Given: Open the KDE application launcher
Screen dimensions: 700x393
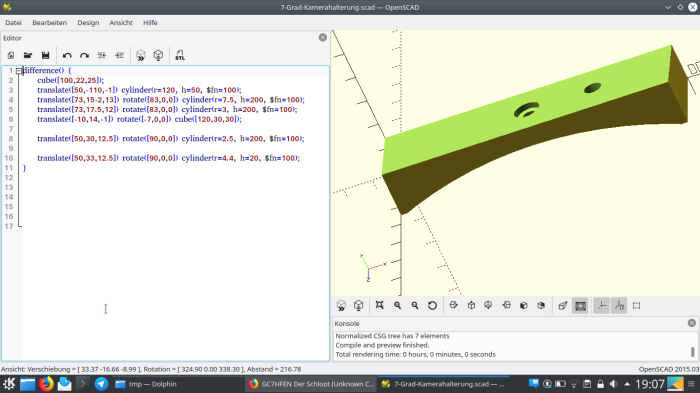Looking at the screenshot, I should pyautogui.click(x=9, y=384).
